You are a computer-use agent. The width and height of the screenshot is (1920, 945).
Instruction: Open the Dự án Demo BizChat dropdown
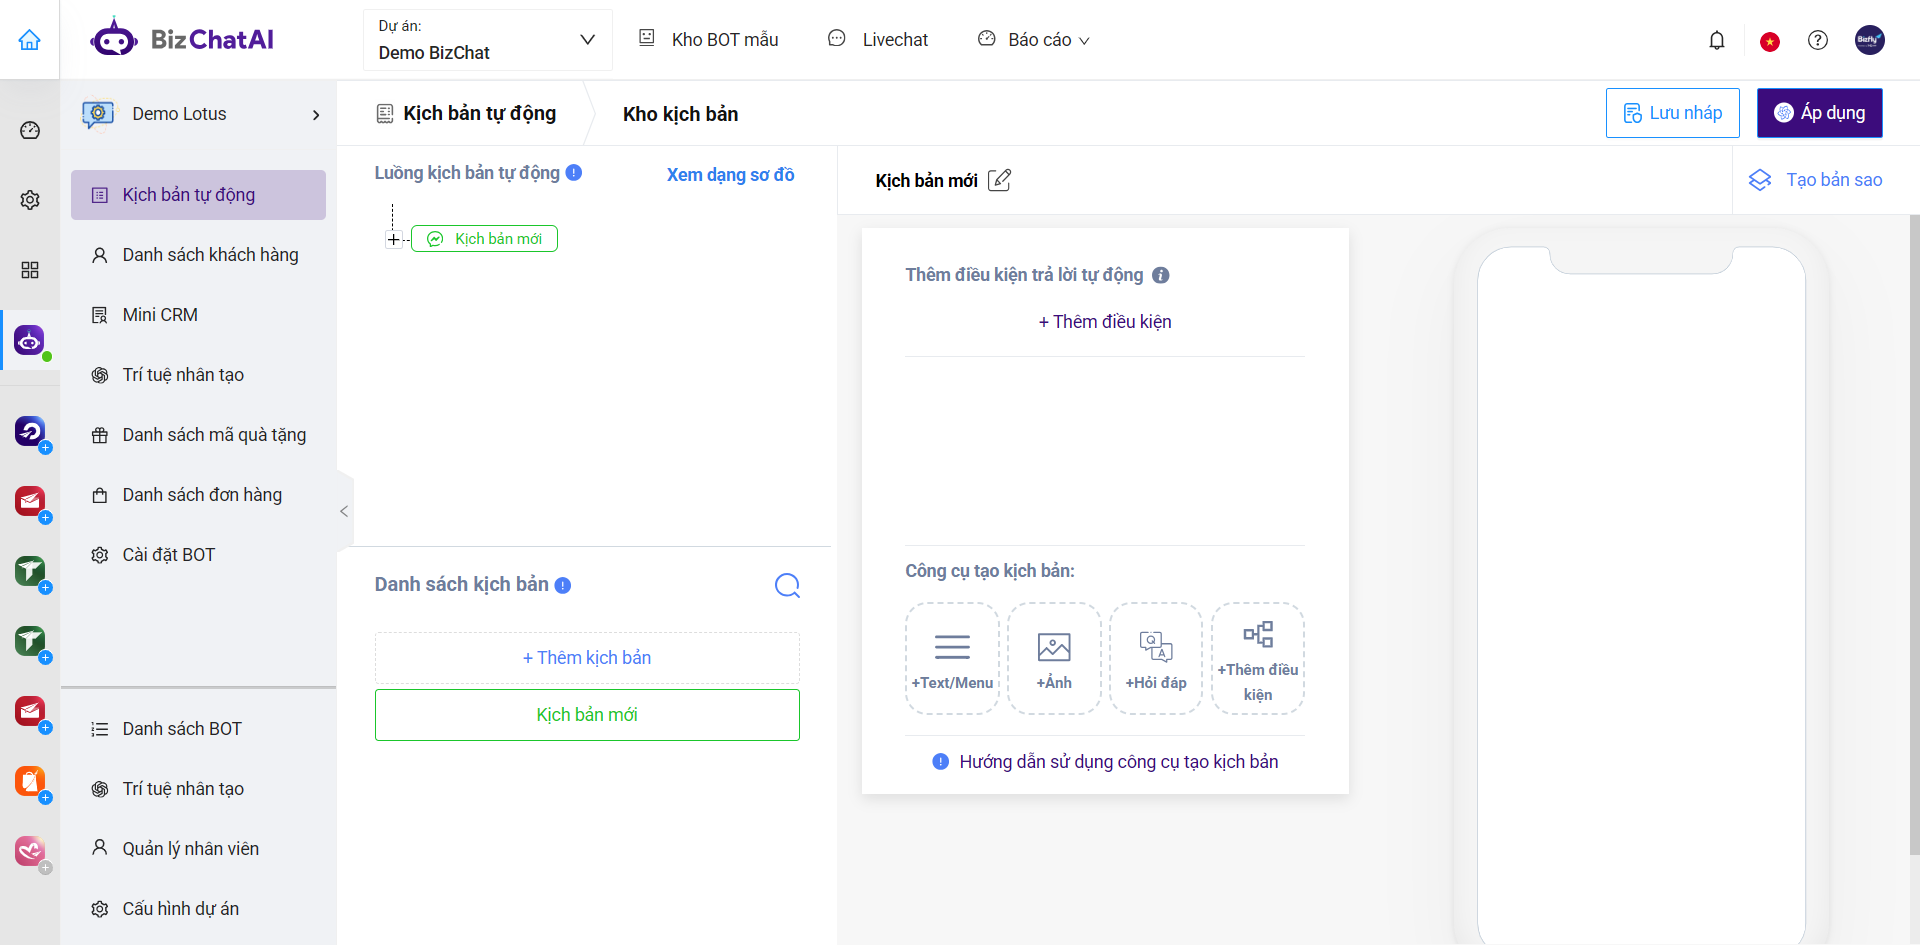click(488, 40)
